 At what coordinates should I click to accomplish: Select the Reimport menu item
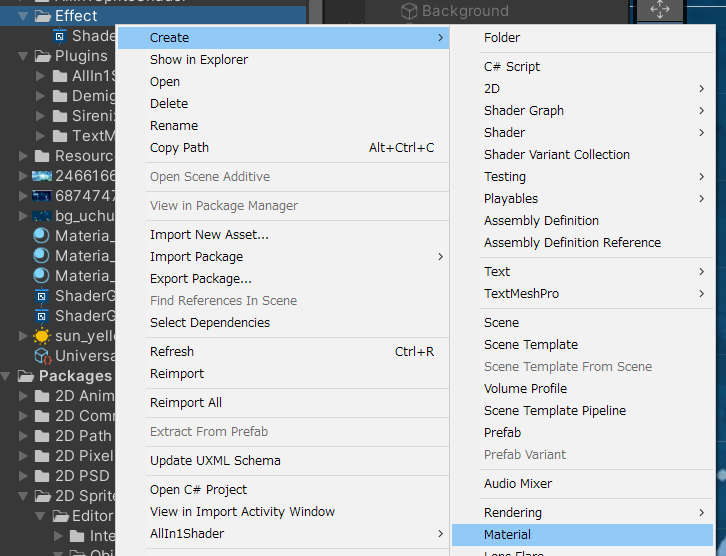click(283, 374)
